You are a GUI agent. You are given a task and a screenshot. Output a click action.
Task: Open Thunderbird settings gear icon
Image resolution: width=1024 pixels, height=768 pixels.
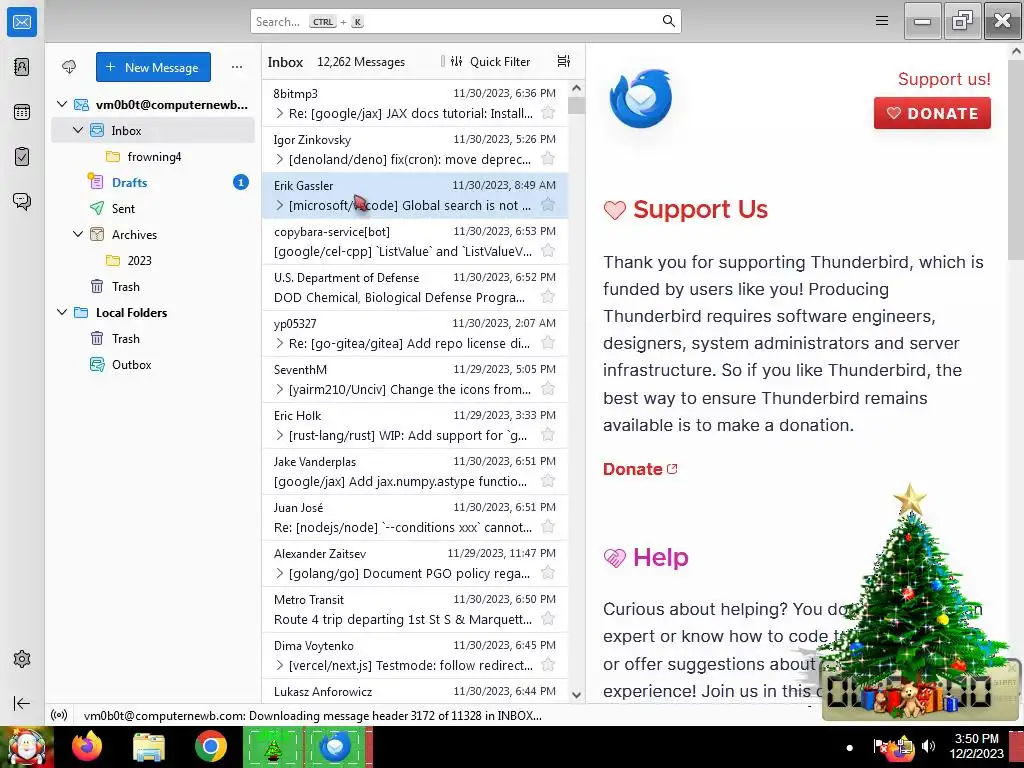[x=22, y=659]
